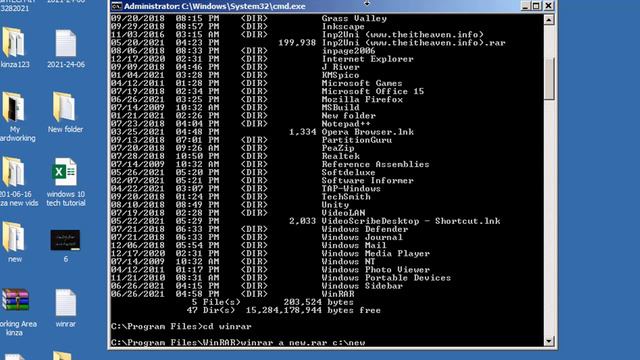This screenshot has width=640, height=360.
Task: Click the 'TAP-Windows' directory row
Action: (246, 189)
